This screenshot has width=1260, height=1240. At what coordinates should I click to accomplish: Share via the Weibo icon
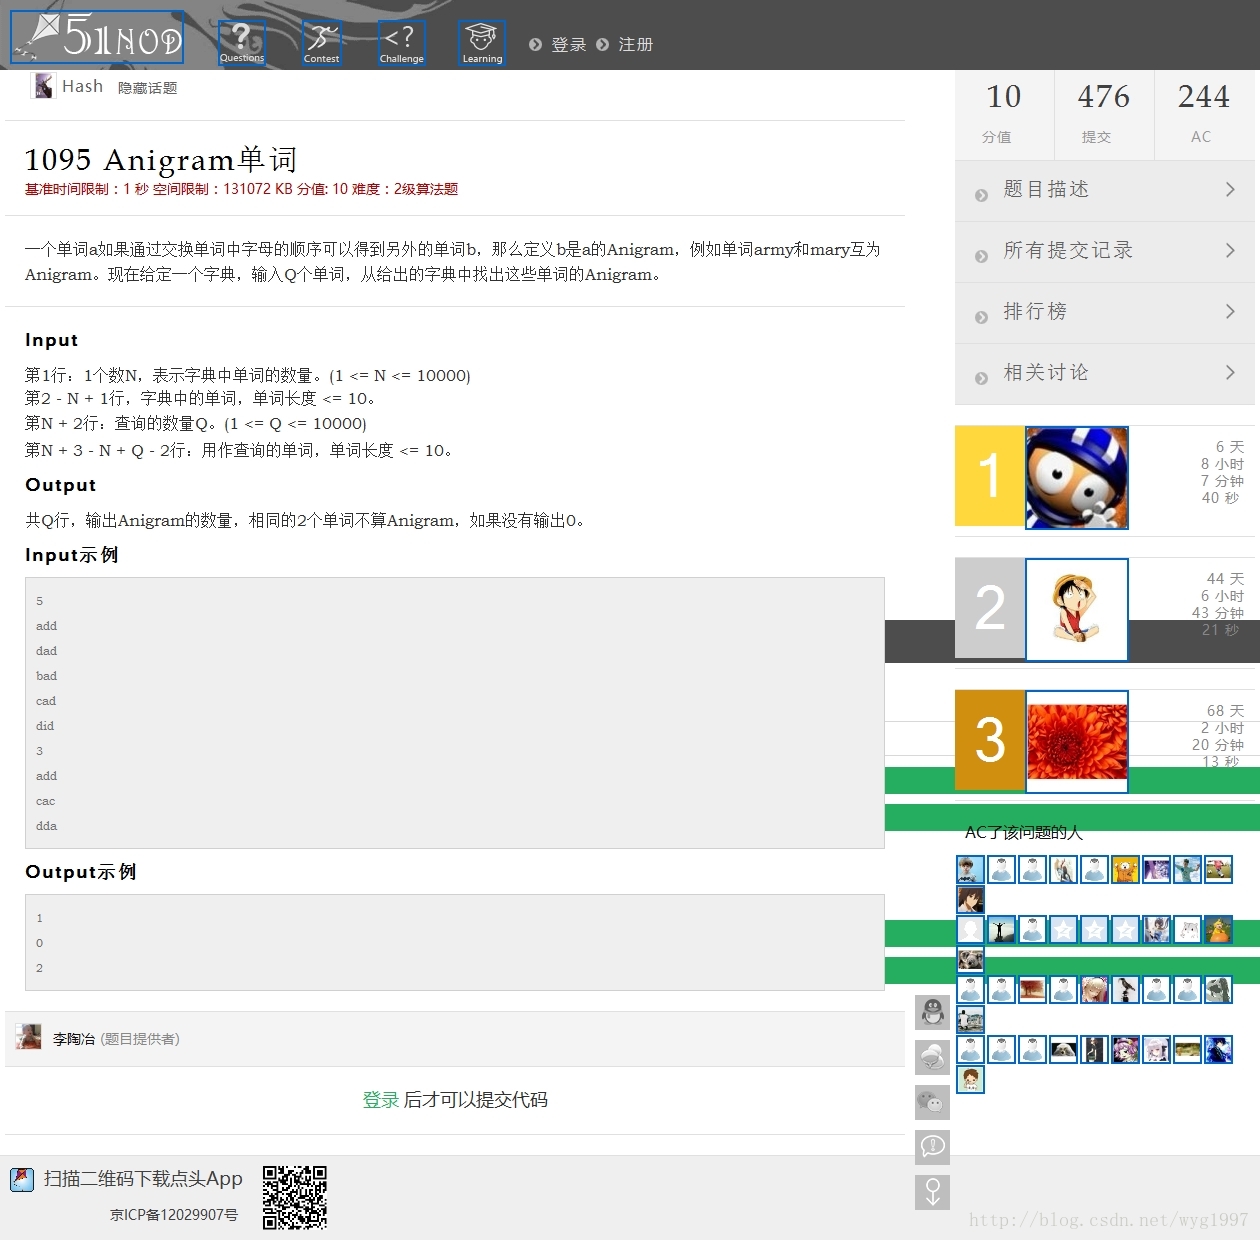932,1057
